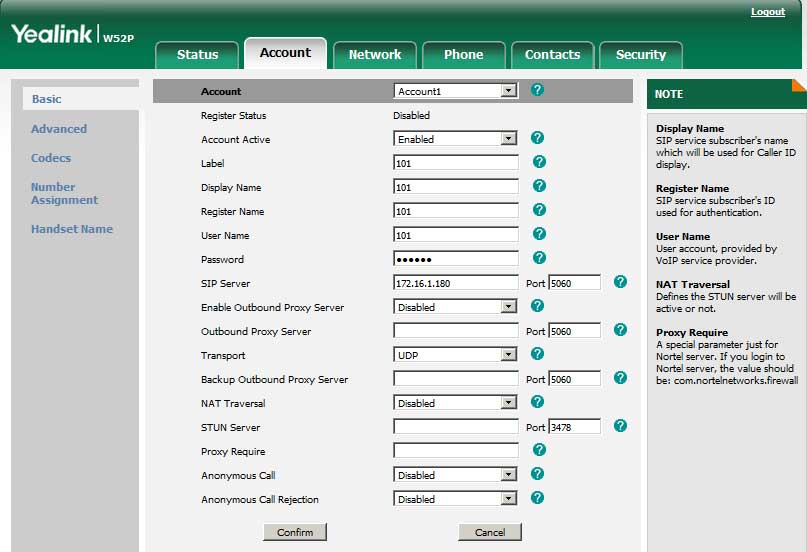Image resolution: width=807 pixels, height=552 pixels.
Task: Click help icon for Transport
Action: click(537, 354)
